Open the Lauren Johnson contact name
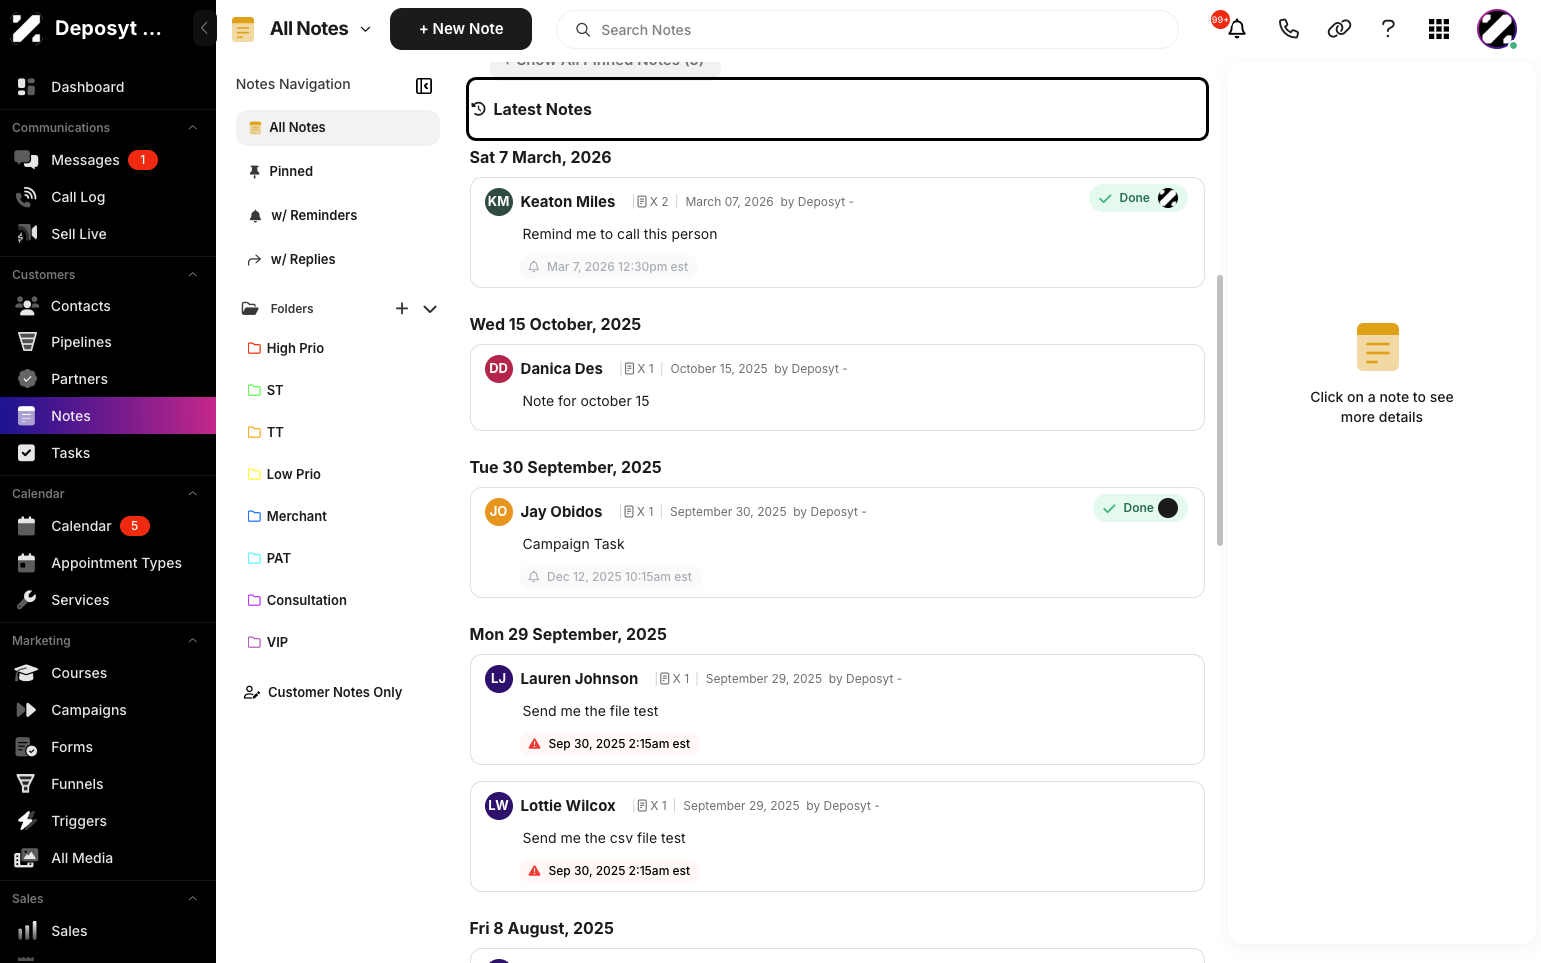The image size is (1541, 963). [x=579, y=679]
